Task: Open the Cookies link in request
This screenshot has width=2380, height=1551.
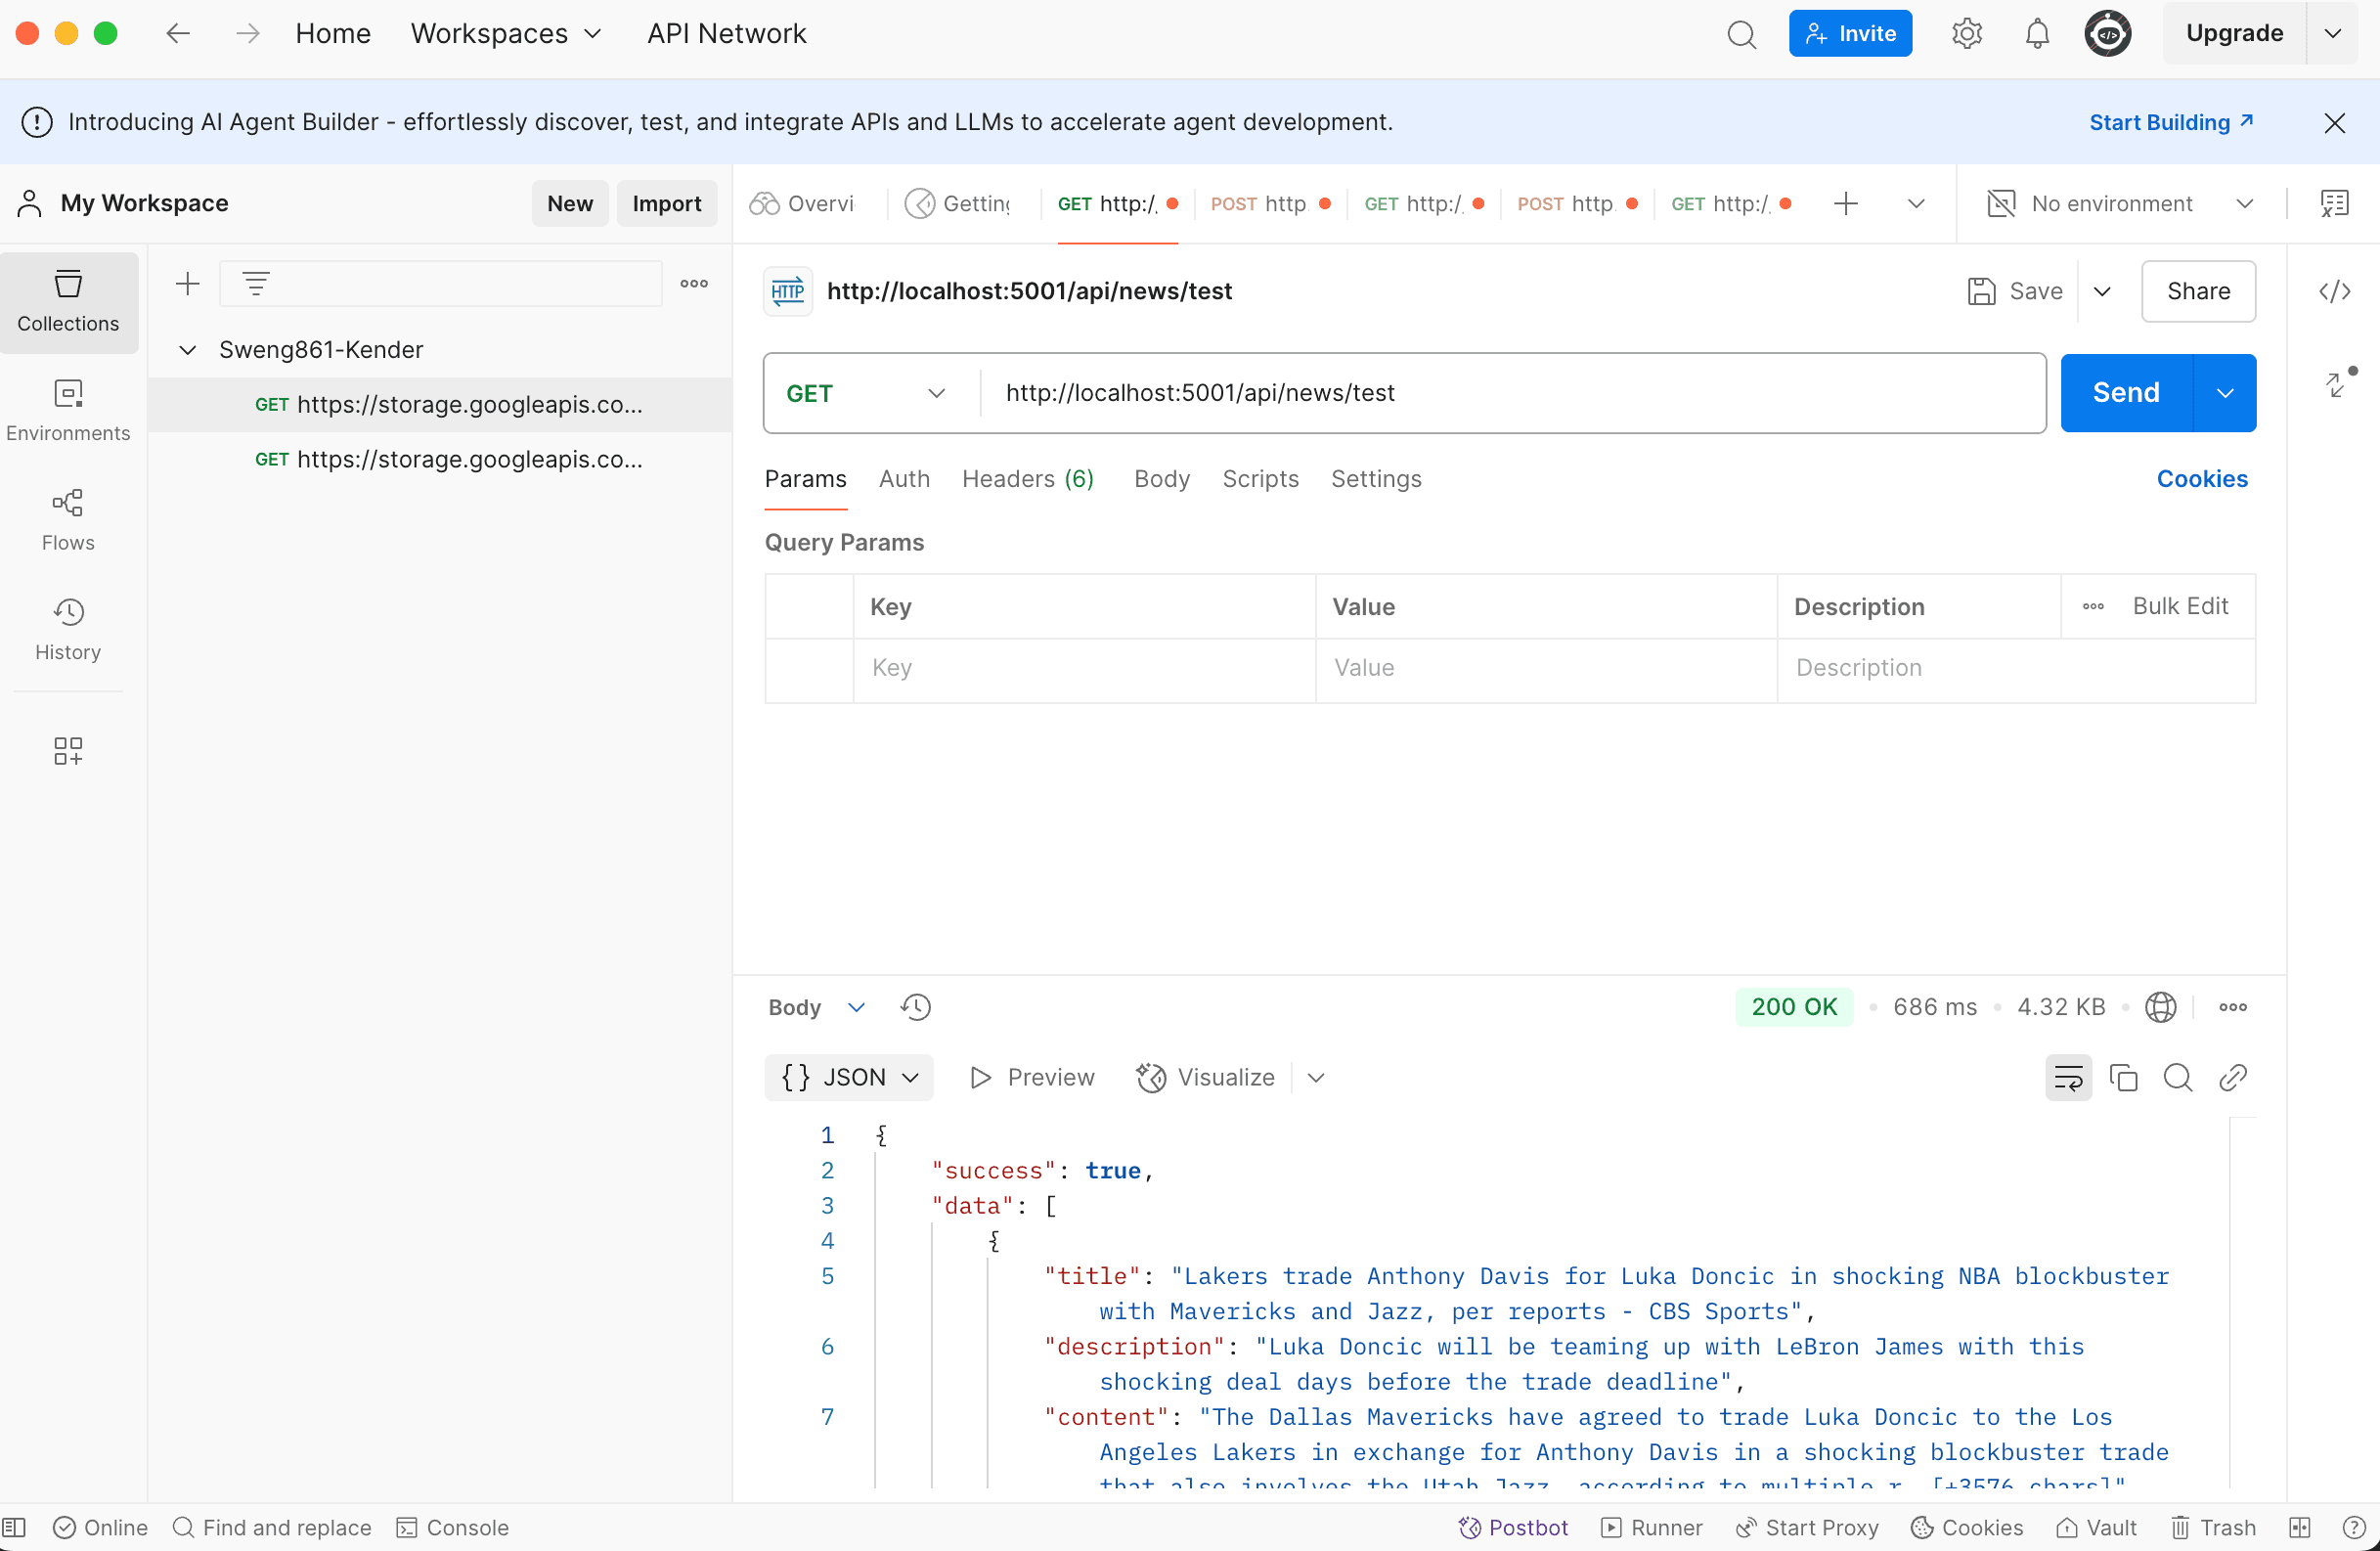Action: (x=2202, y=479)
